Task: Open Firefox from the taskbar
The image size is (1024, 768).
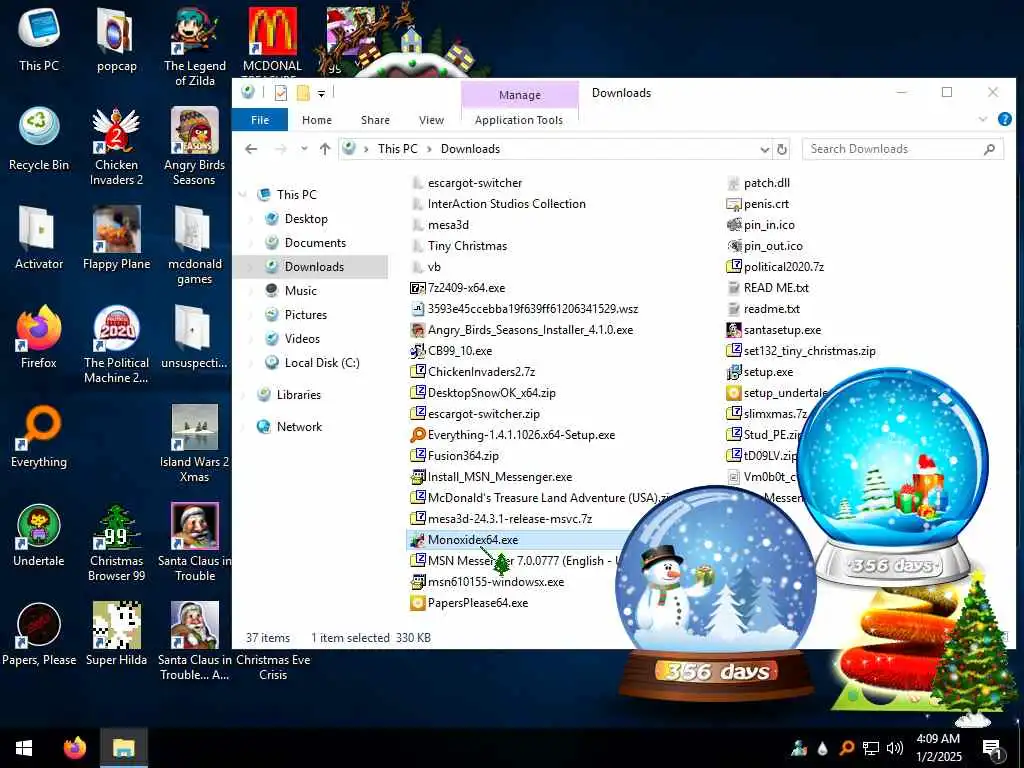Action: pos(74,748)
